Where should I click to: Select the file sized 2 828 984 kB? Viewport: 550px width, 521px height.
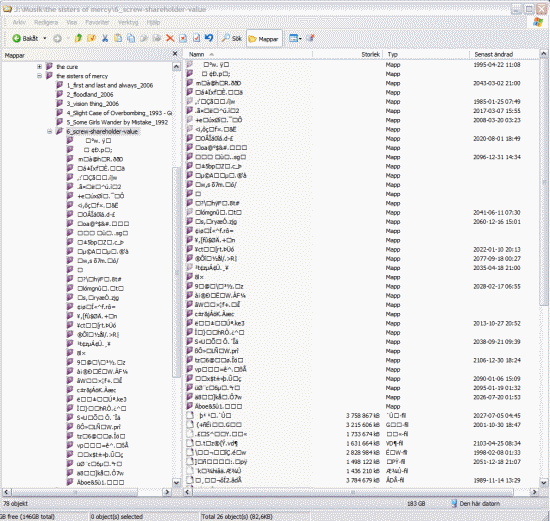[221, 453]
